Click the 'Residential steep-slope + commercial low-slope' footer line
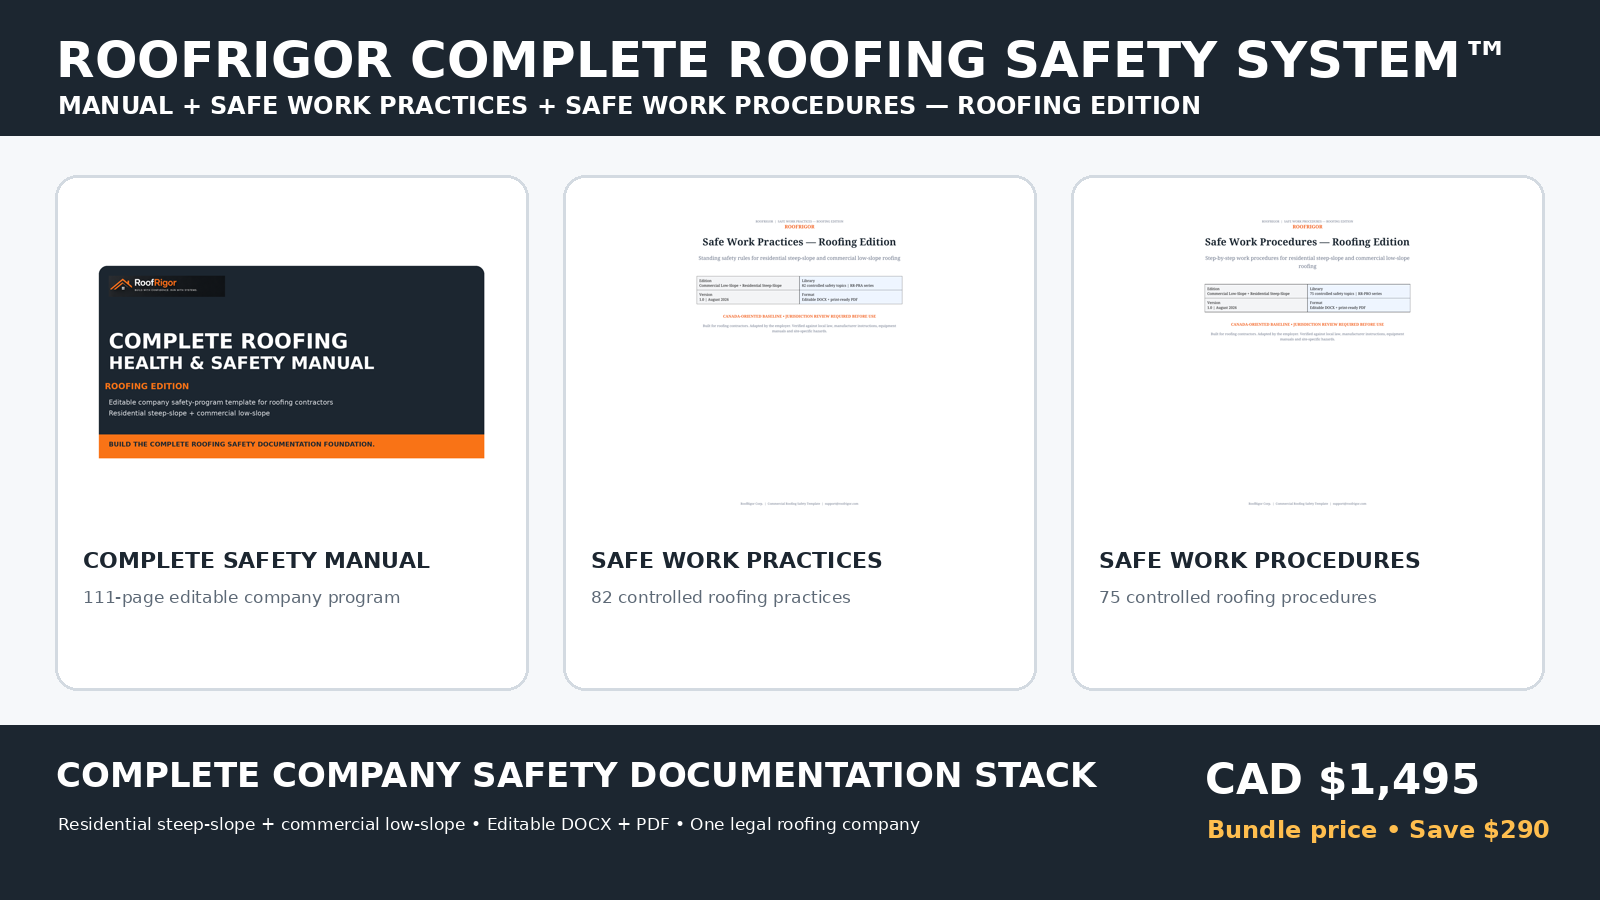Viewport: 1600px width, 900px height. pos(488,825)
